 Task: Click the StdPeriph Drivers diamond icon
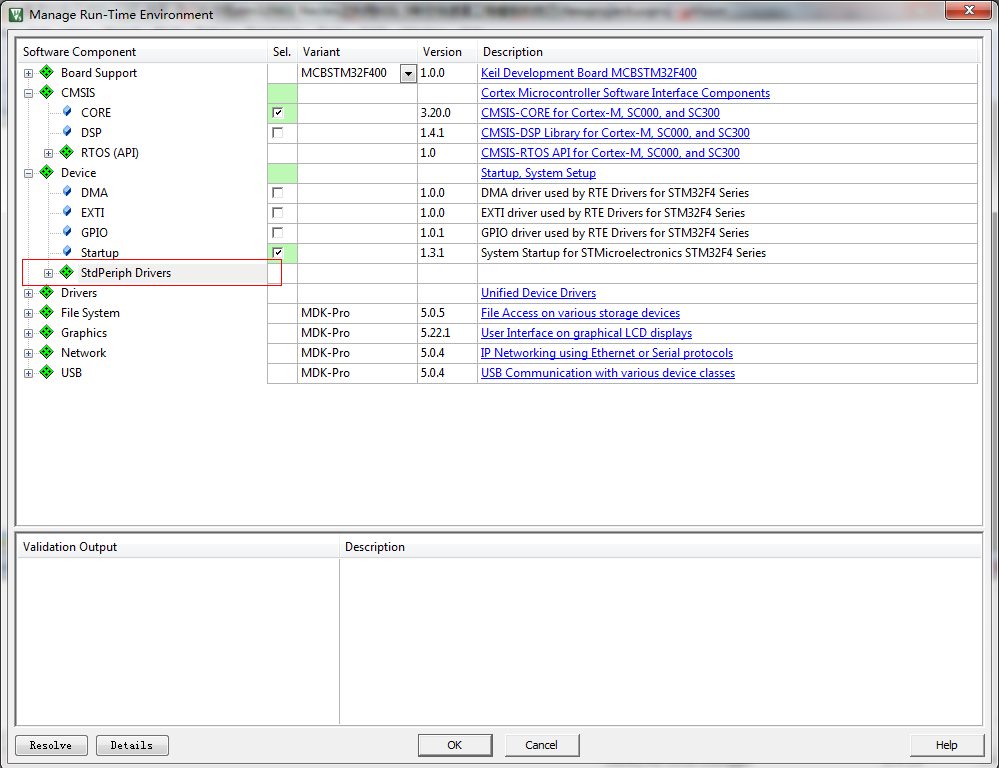point(67,273)
